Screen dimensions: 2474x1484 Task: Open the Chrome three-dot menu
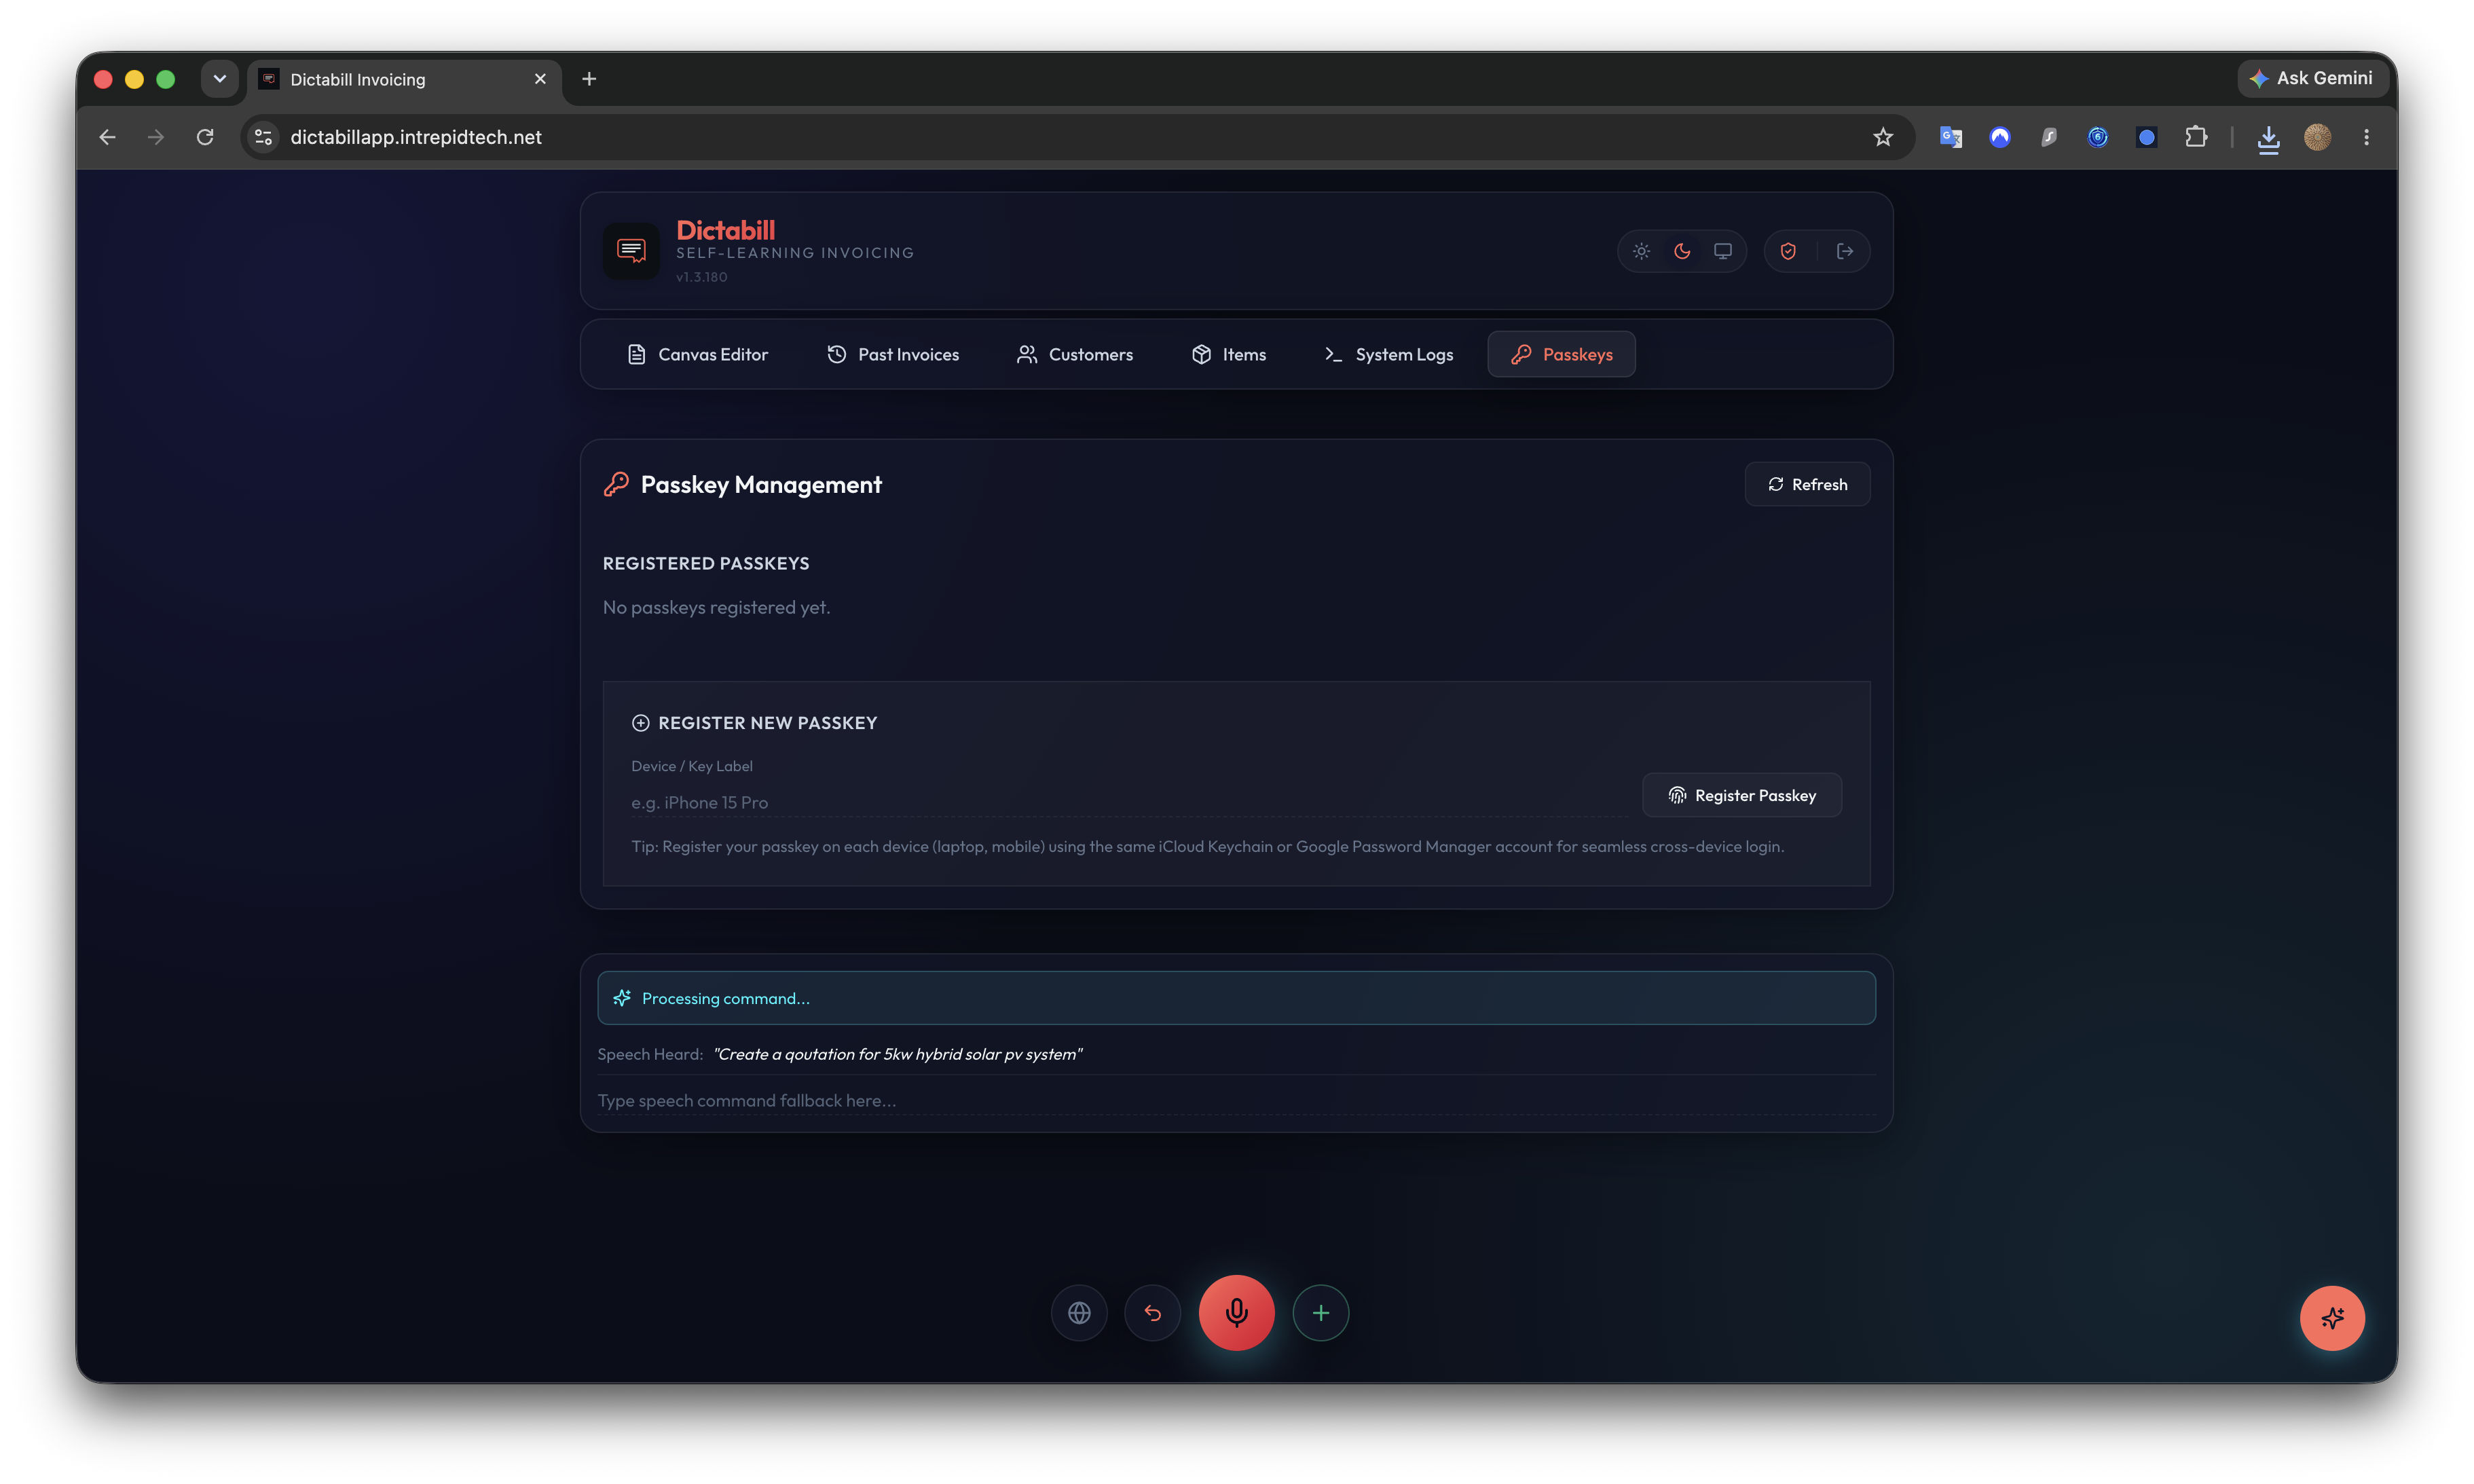coord(2366,137)
